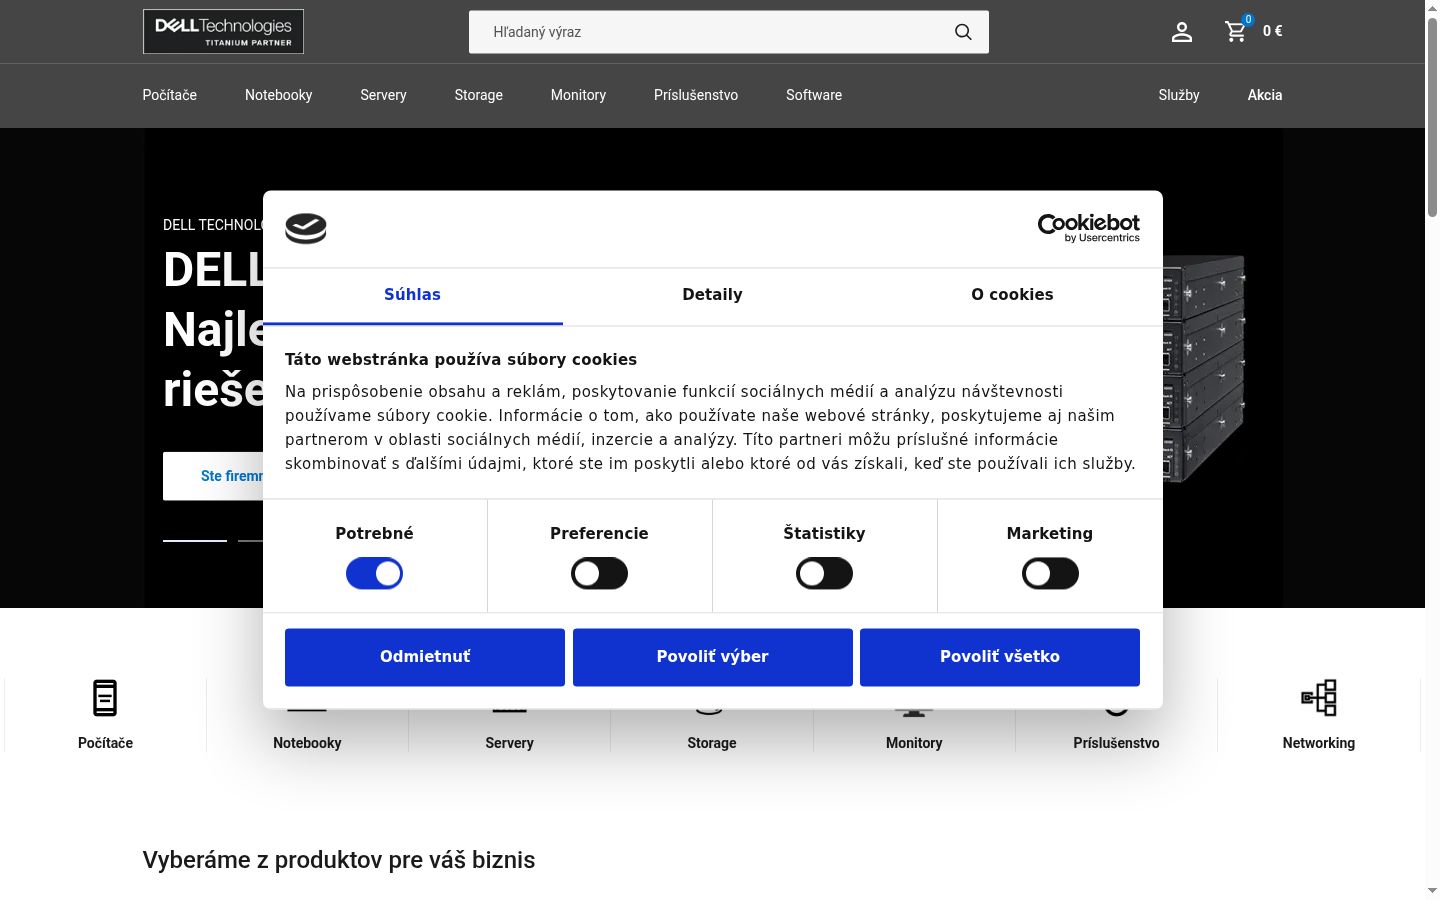Click the Dell Technologies Titanium Partner logo
The image size is (1440, 900).
click(x=223, y=32)
